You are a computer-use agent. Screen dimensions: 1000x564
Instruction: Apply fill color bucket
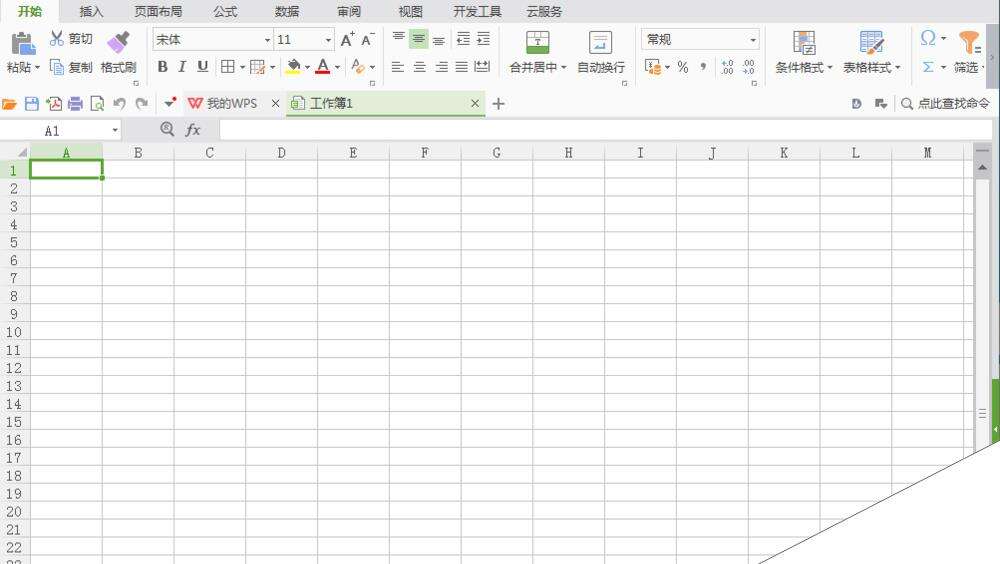point(293,66)
